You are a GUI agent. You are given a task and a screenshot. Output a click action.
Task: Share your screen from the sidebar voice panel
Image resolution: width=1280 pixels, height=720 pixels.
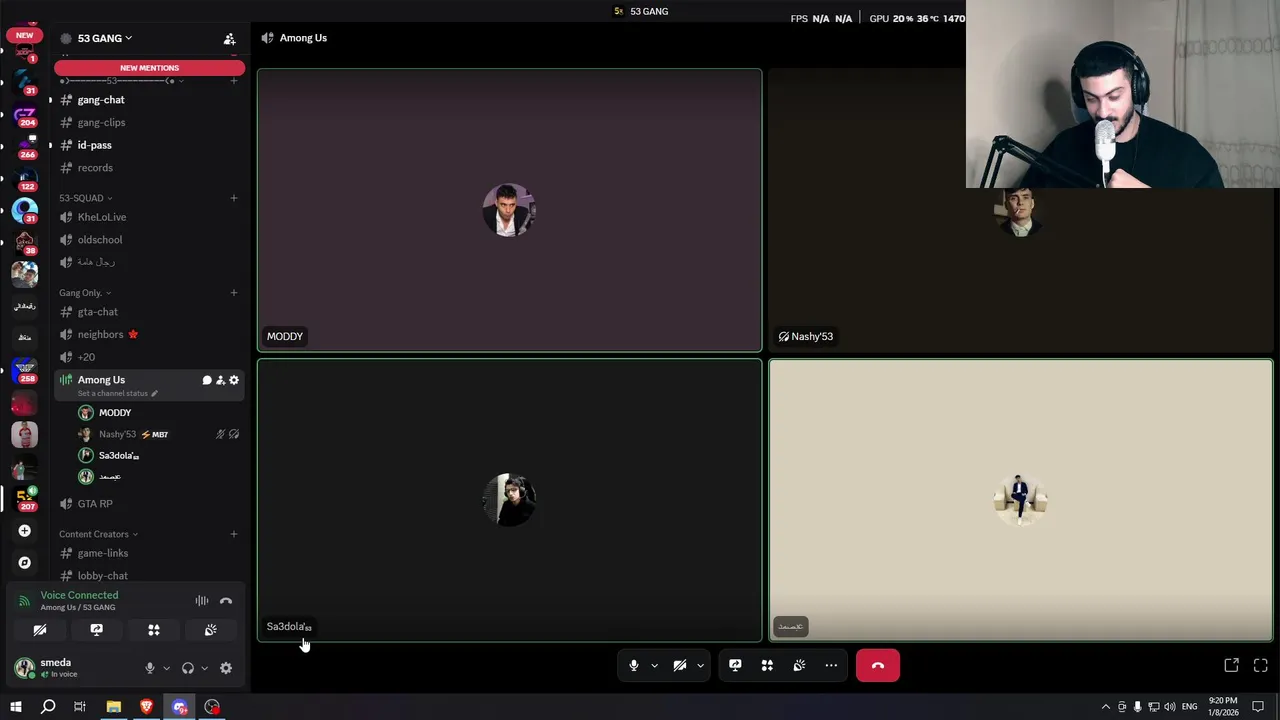[97, 630]
